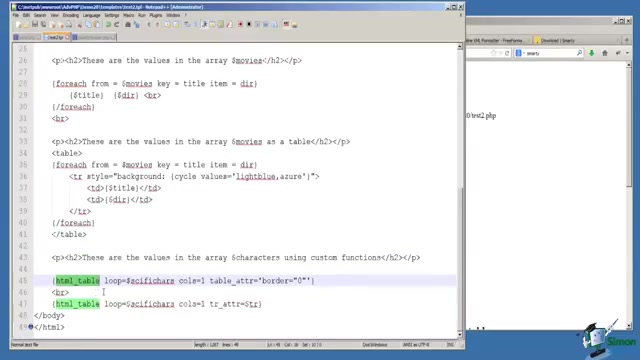Click the INS insert mode indicator
This screenshot has width=640, height=360.
click(451, 345)
